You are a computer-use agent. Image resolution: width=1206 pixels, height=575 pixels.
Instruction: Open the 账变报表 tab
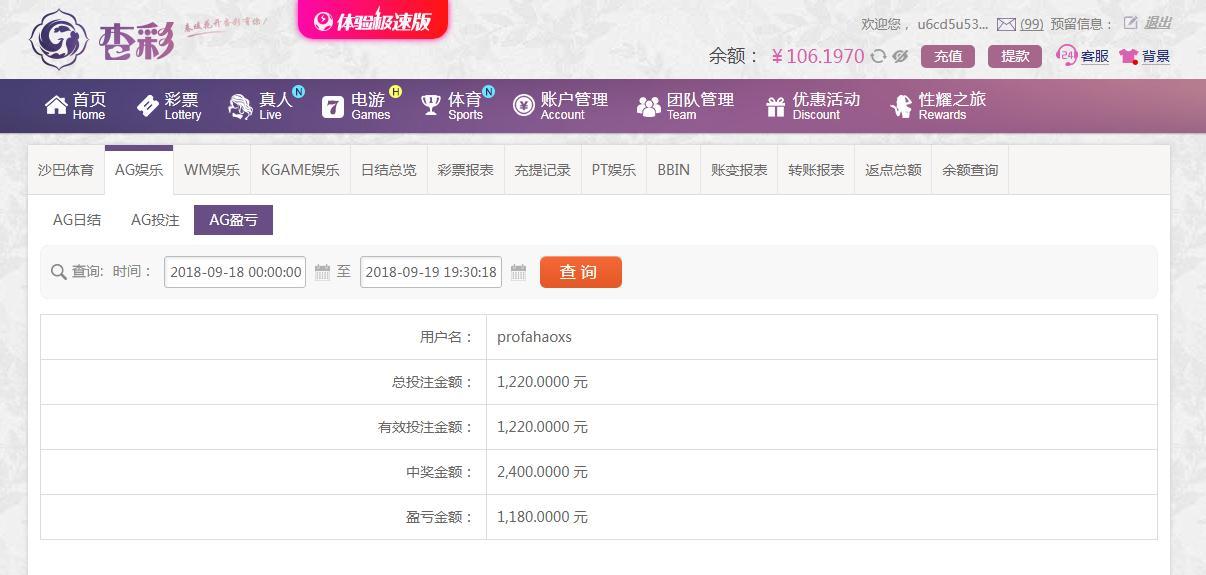point(739,170)
